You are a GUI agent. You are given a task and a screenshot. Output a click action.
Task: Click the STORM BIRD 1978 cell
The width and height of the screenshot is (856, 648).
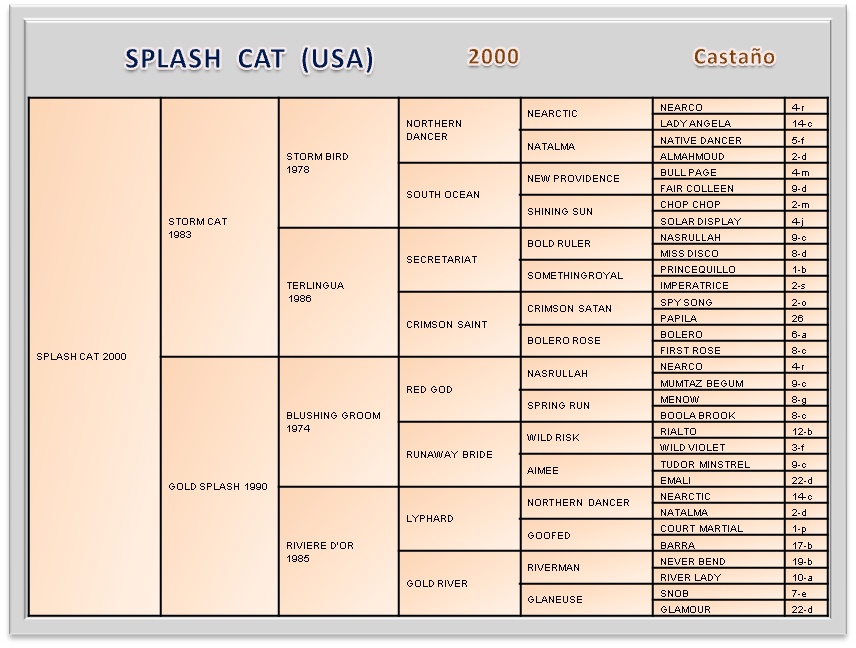(338, 163)
